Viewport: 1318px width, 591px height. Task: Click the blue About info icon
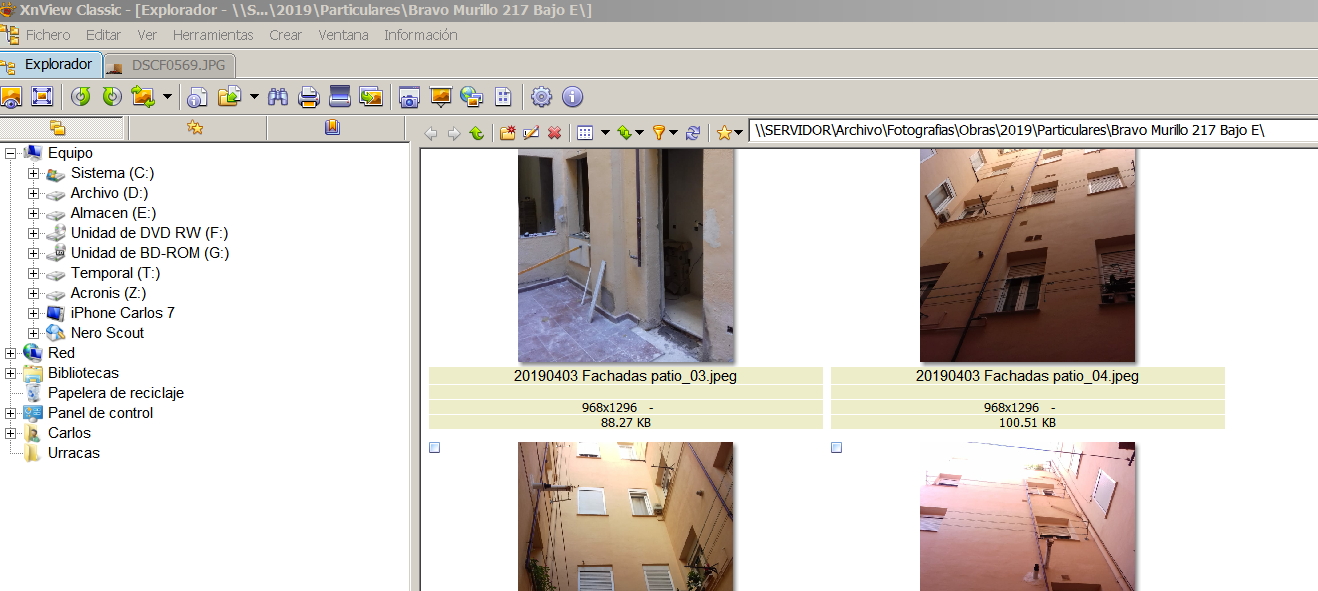pyautogui.click(x=572, y=97)
